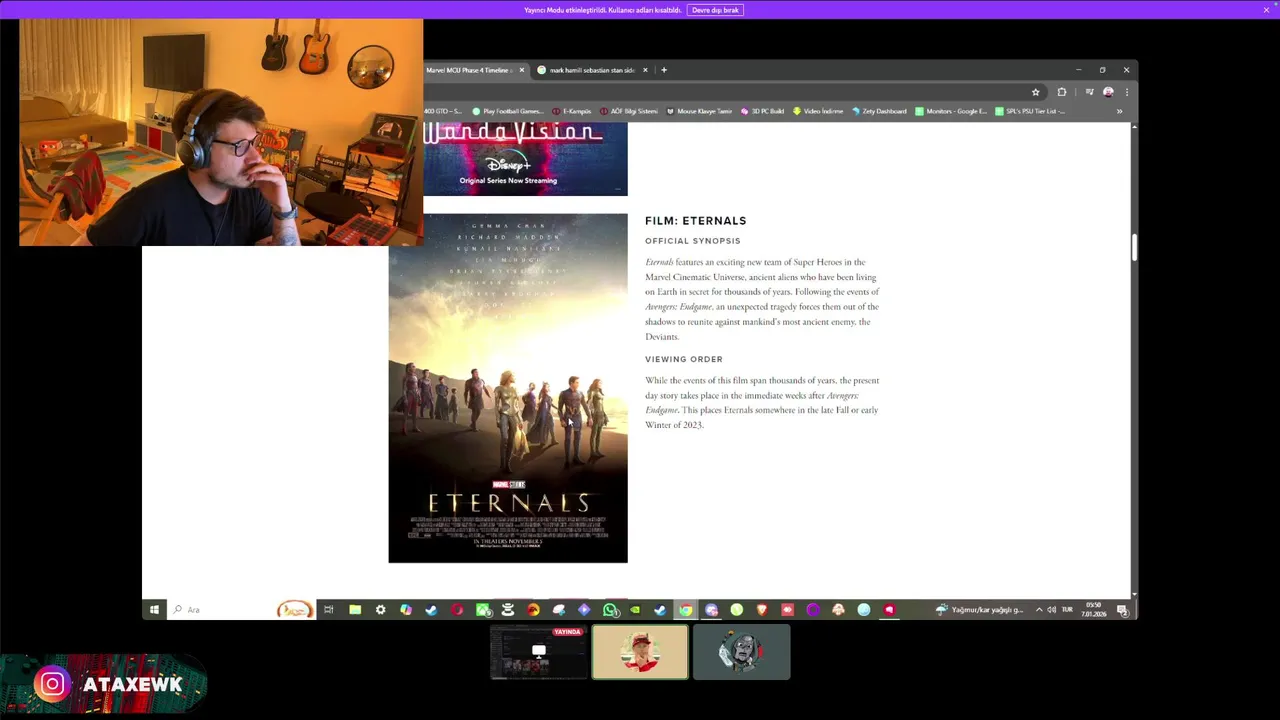Open the SPL's PSU Tier List bookmark
The width and height of the screenshot is (1280, 720).
tap(1029, 111)
